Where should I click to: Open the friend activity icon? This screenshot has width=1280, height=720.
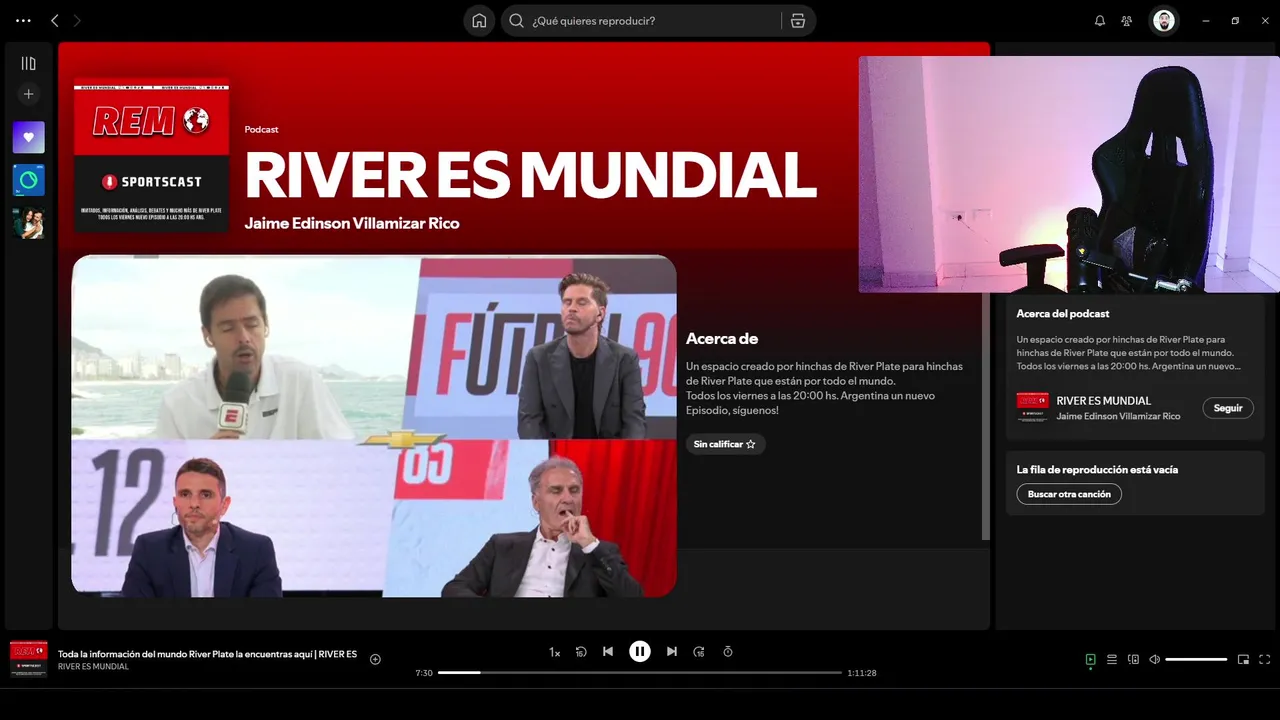click(x=1127, y=21)
